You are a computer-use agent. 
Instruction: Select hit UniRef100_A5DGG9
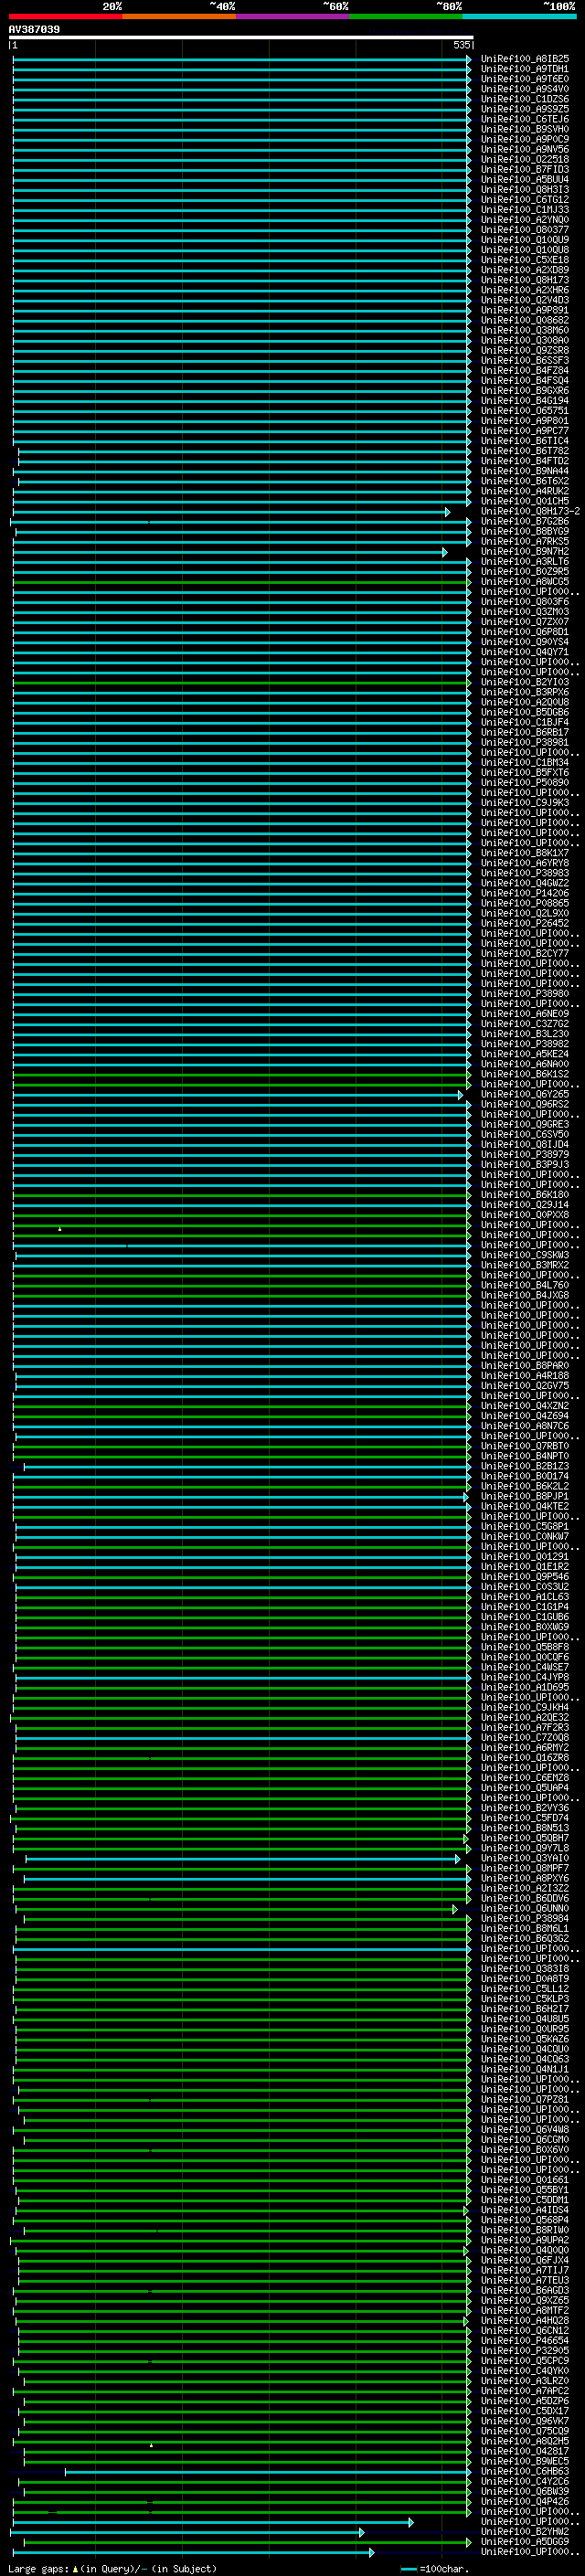[x=524, y=2542]
